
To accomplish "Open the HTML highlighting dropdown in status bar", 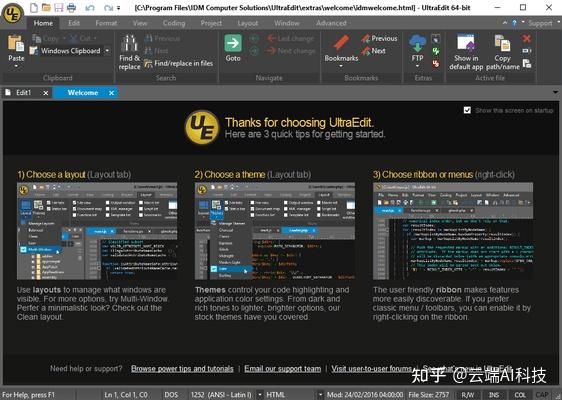I will click(x=320, y=395).
